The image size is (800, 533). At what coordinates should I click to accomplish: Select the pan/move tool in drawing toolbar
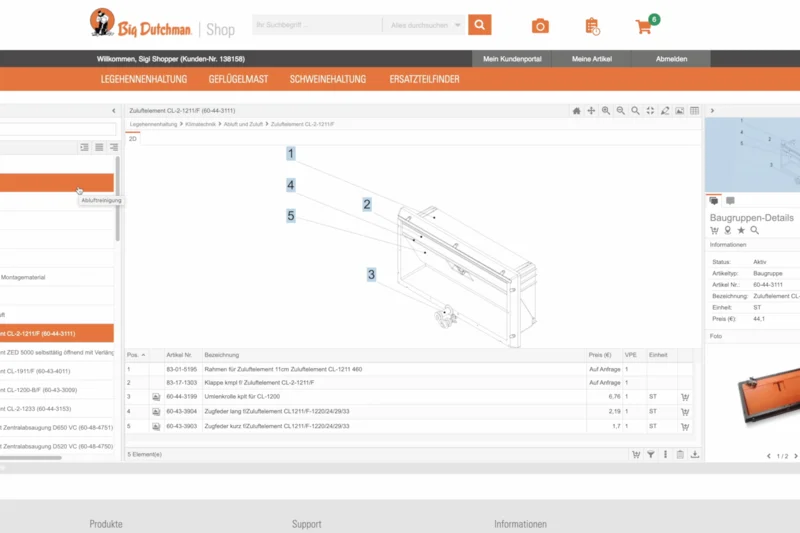[x=591, y=111]
